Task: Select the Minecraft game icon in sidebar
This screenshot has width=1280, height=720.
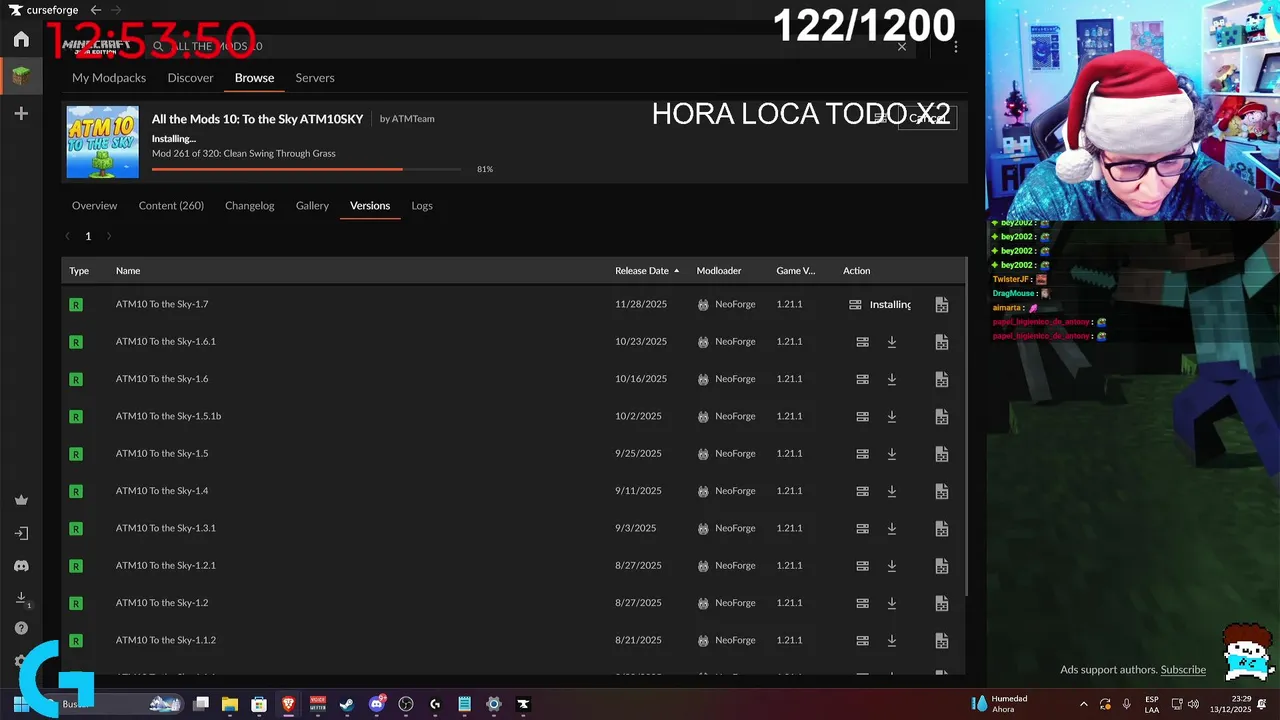Action: pos(21,75)
